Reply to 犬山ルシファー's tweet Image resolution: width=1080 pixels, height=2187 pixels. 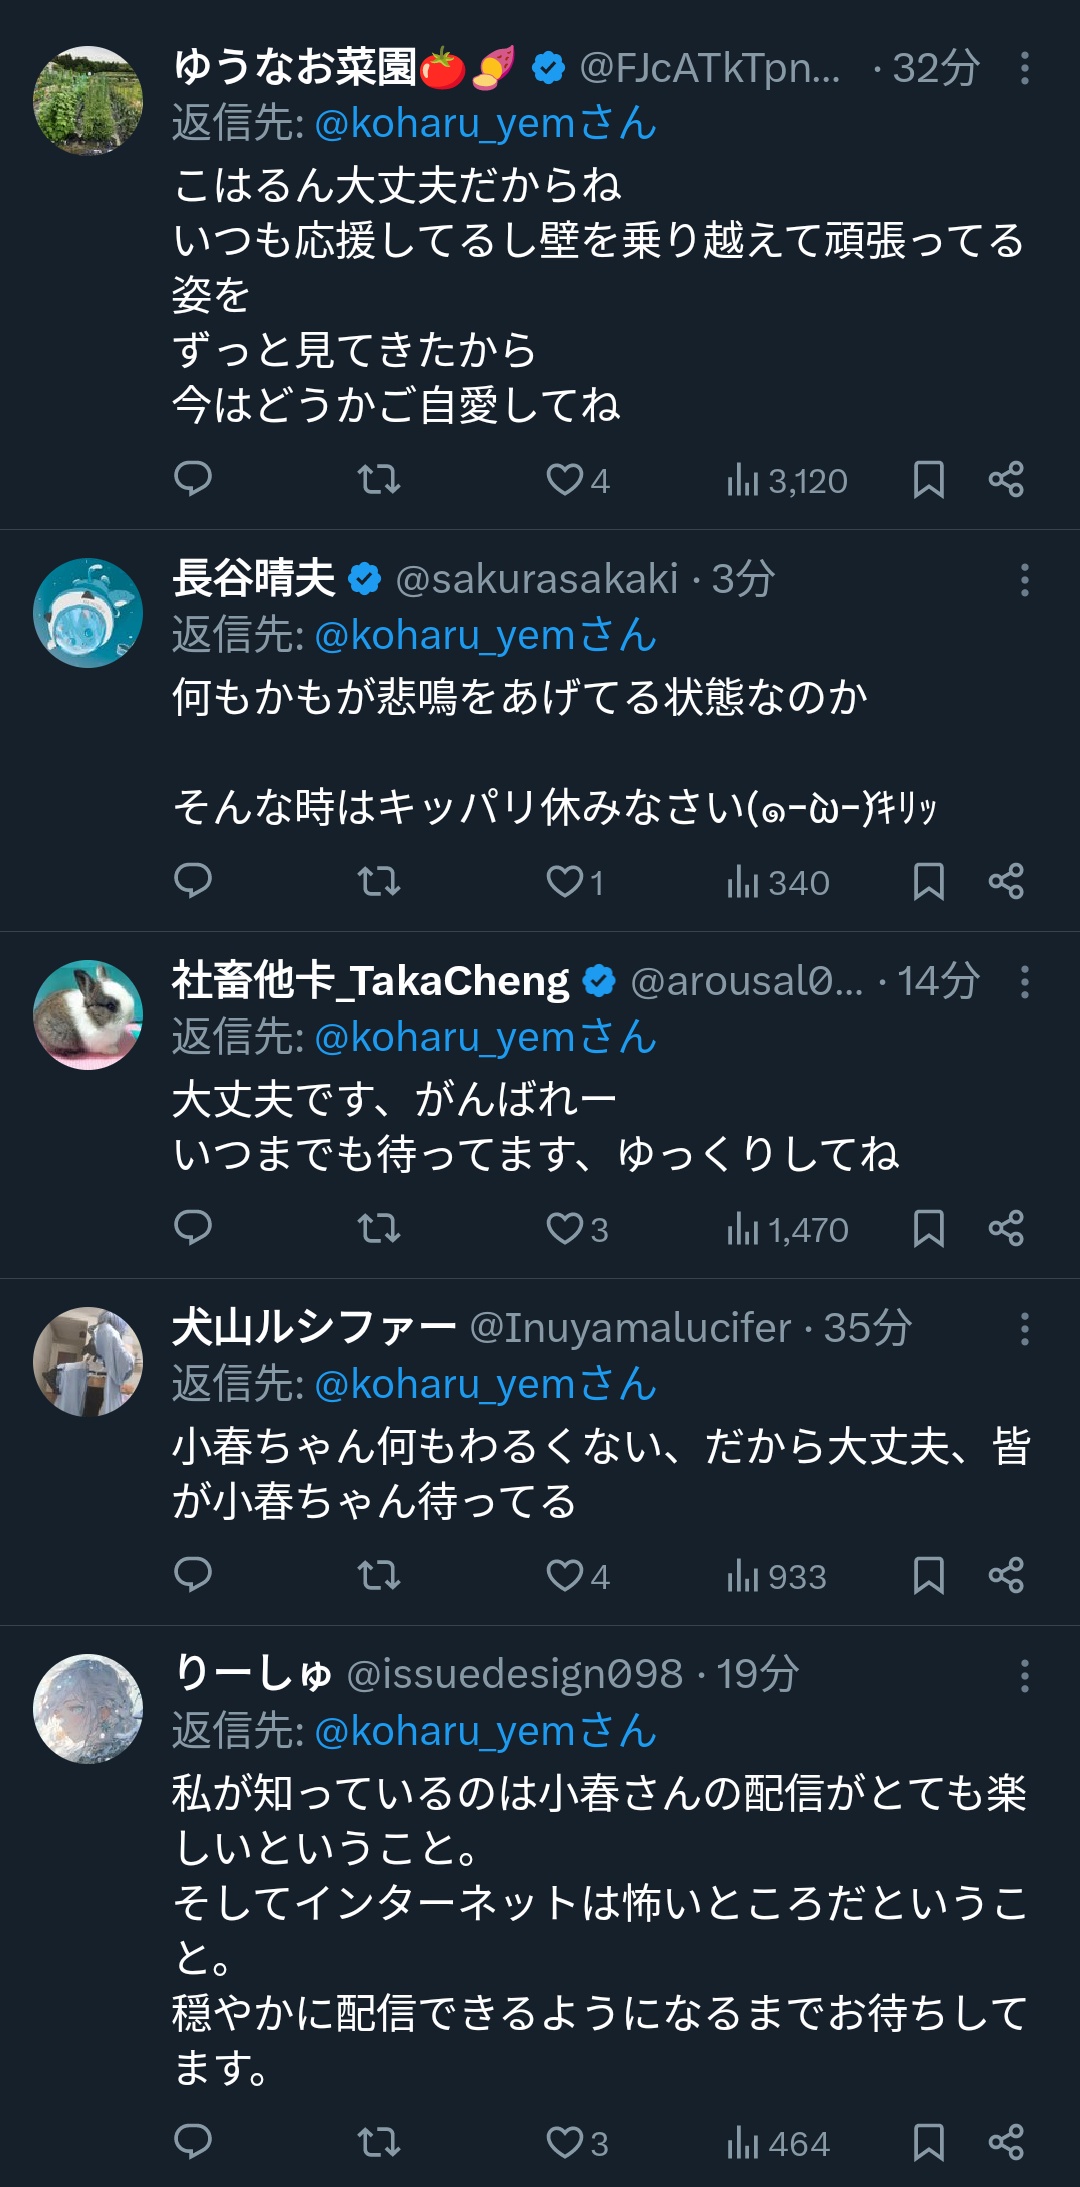193,1575
